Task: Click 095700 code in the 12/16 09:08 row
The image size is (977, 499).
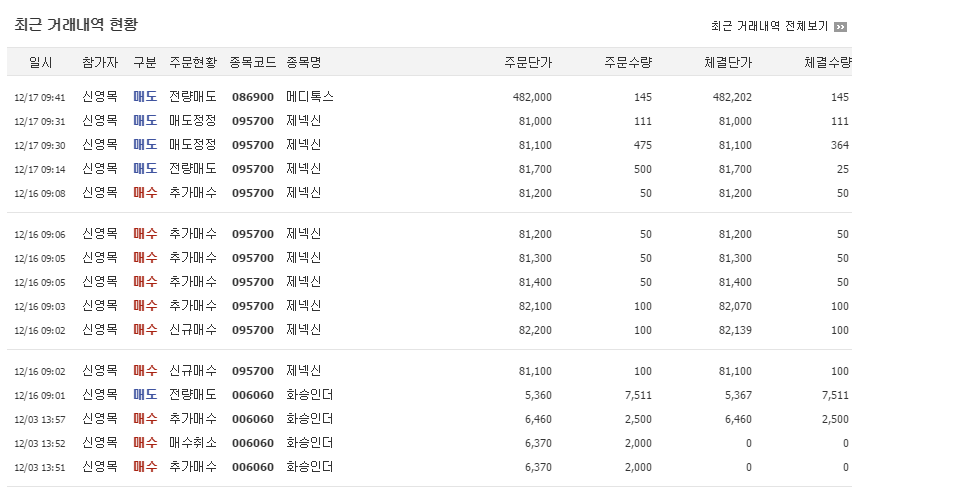Action: (x=252, y=193)
